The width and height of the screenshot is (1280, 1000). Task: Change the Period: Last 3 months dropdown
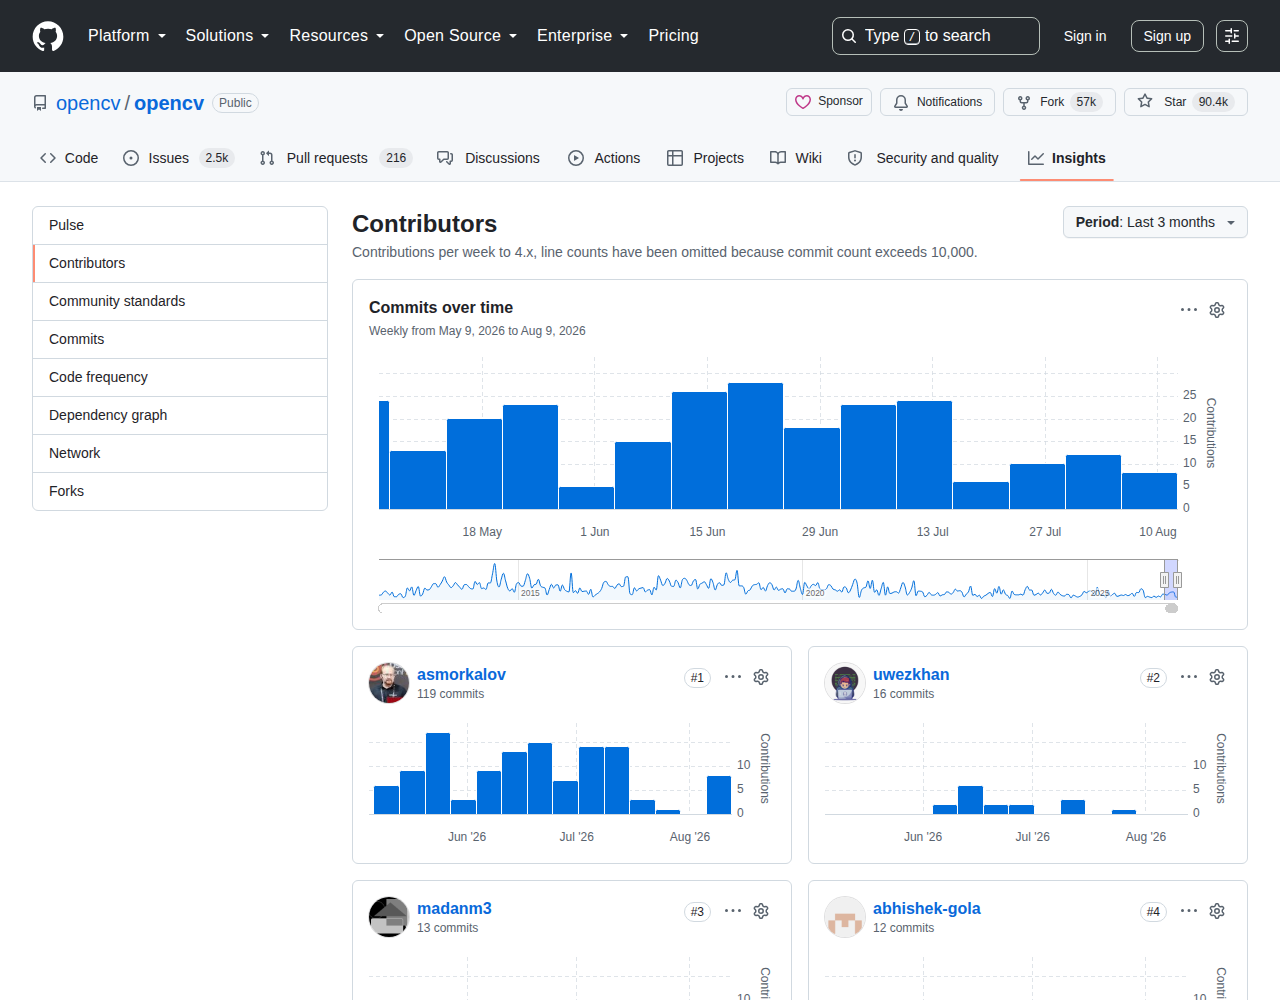[1155, 222]
